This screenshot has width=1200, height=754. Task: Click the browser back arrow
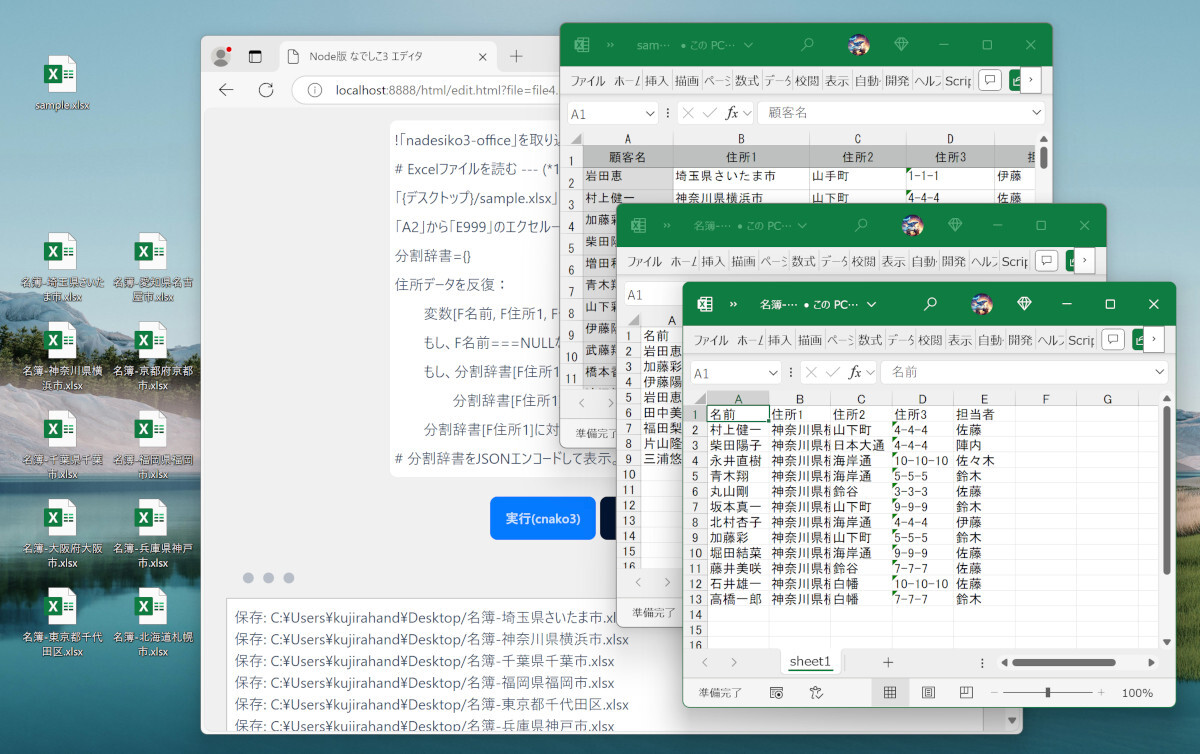tap(226, 90)
